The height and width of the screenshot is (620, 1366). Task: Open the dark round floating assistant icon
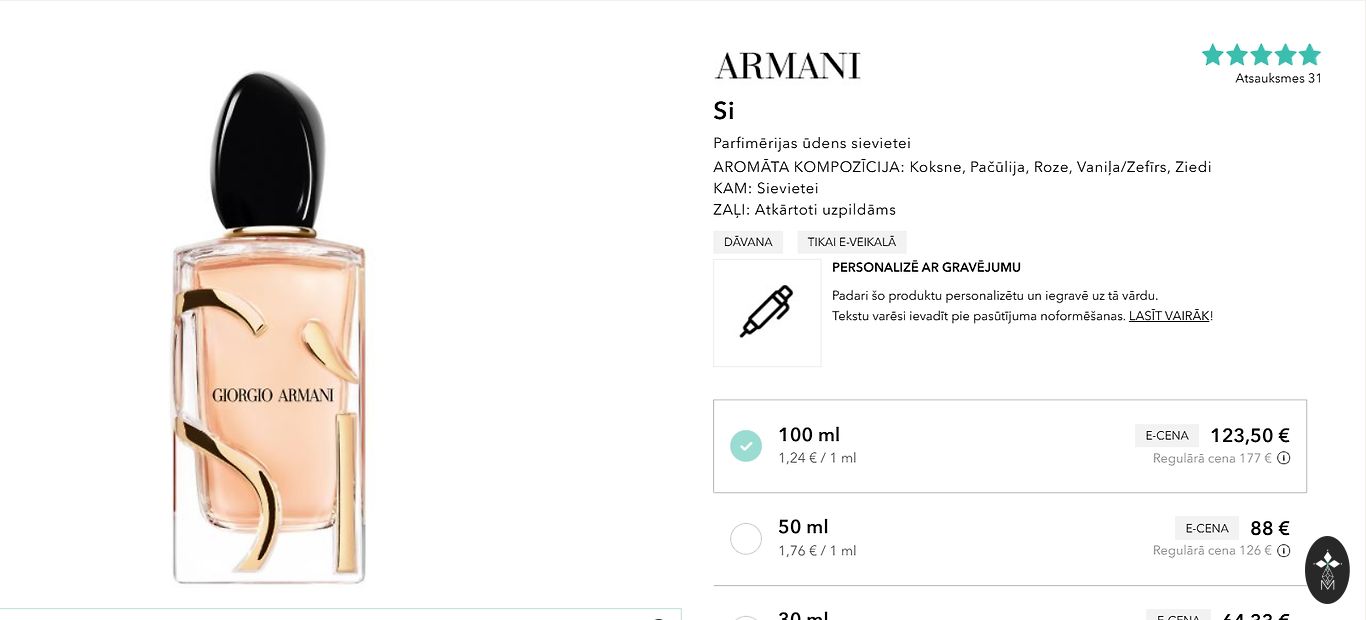1327,570
